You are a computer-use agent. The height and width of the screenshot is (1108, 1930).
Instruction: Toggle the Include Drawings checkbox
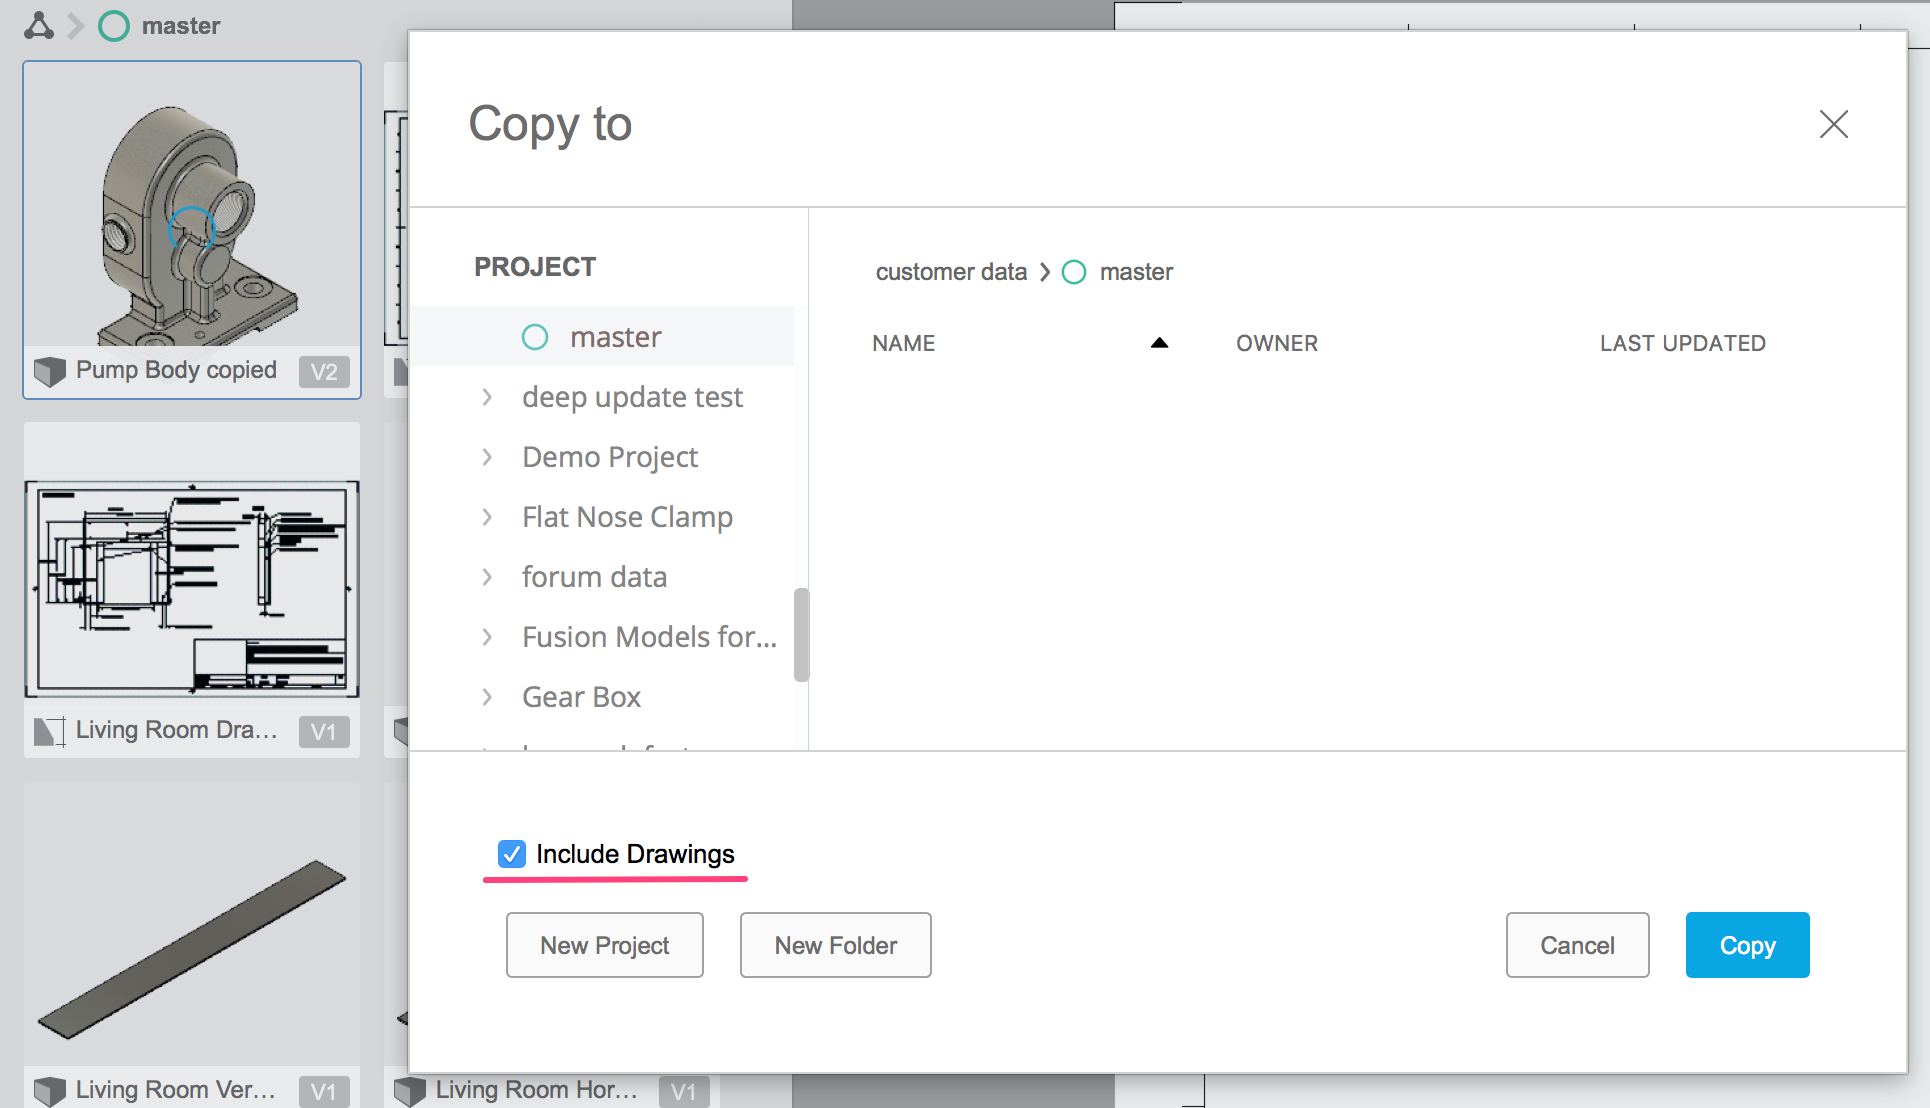tap(511, 854)
